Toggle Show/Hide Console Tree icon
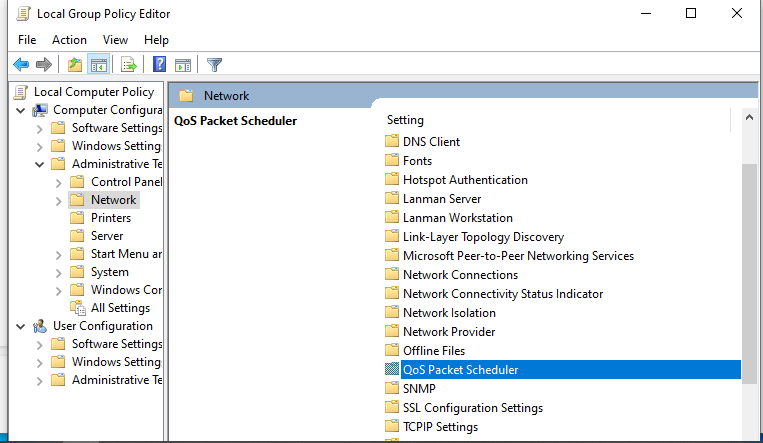Screen dimensions: 763x443 coord(98,65)
